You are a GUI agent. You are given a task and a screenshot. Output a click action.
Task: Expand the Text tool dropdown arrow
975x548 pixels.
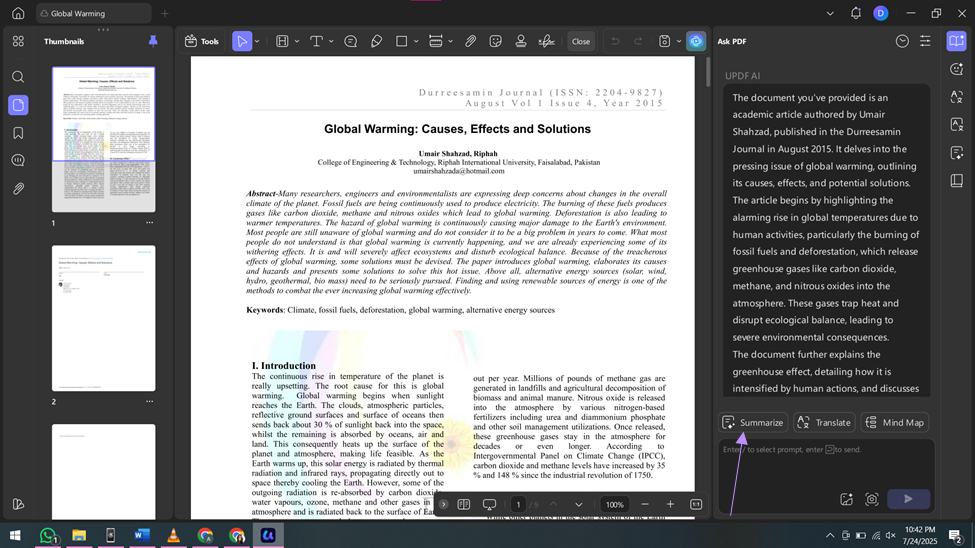[331, 42]
